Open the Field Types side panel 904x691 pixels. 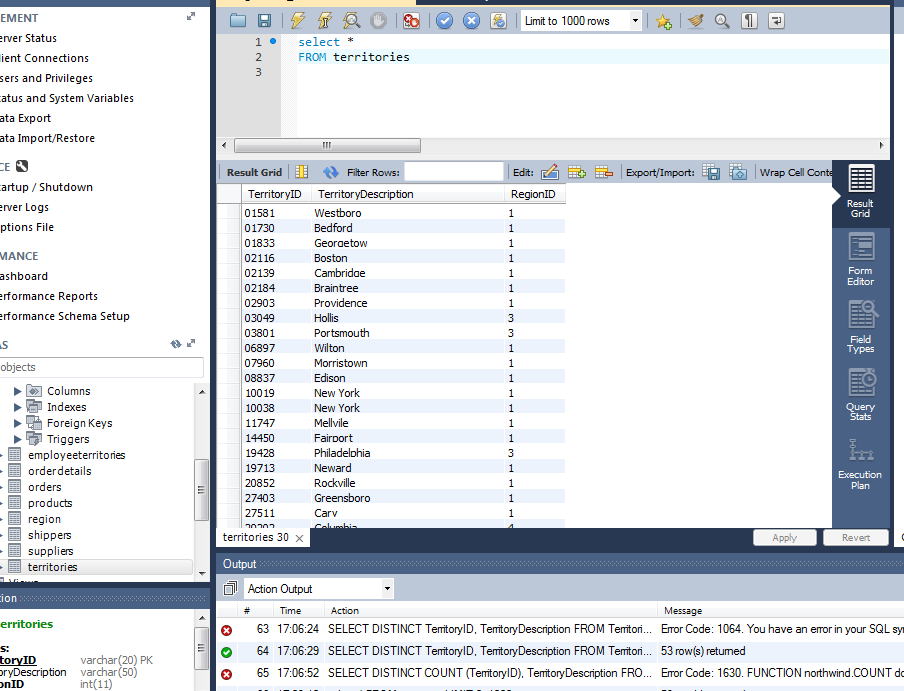coord(860,327)
